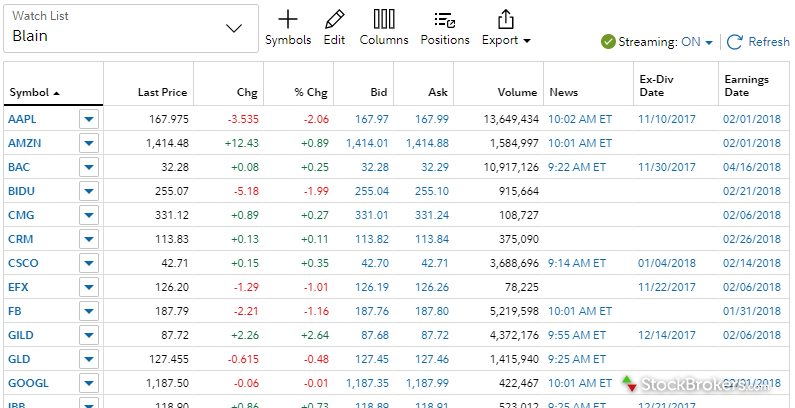
Task: Expand the GILD row action dropdown
Action: (x=89, y=336)
